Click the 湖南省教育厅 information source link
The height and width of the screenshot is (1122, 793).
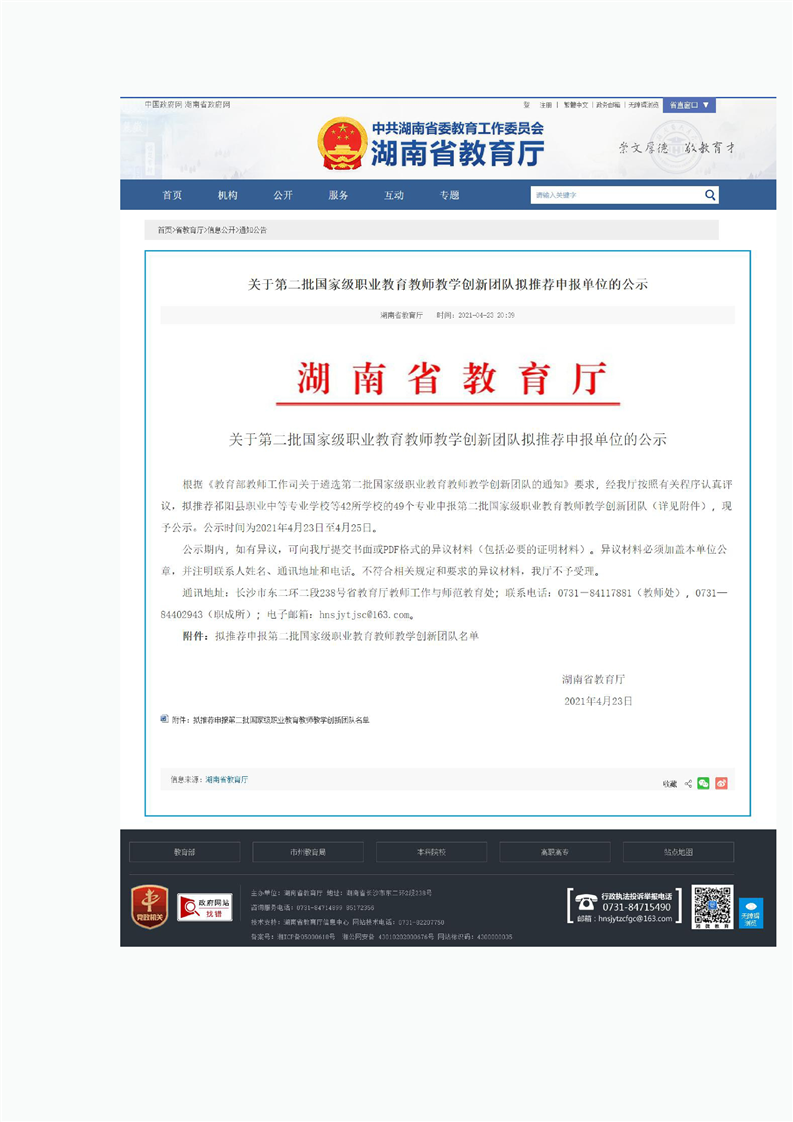tap(226, 778)
